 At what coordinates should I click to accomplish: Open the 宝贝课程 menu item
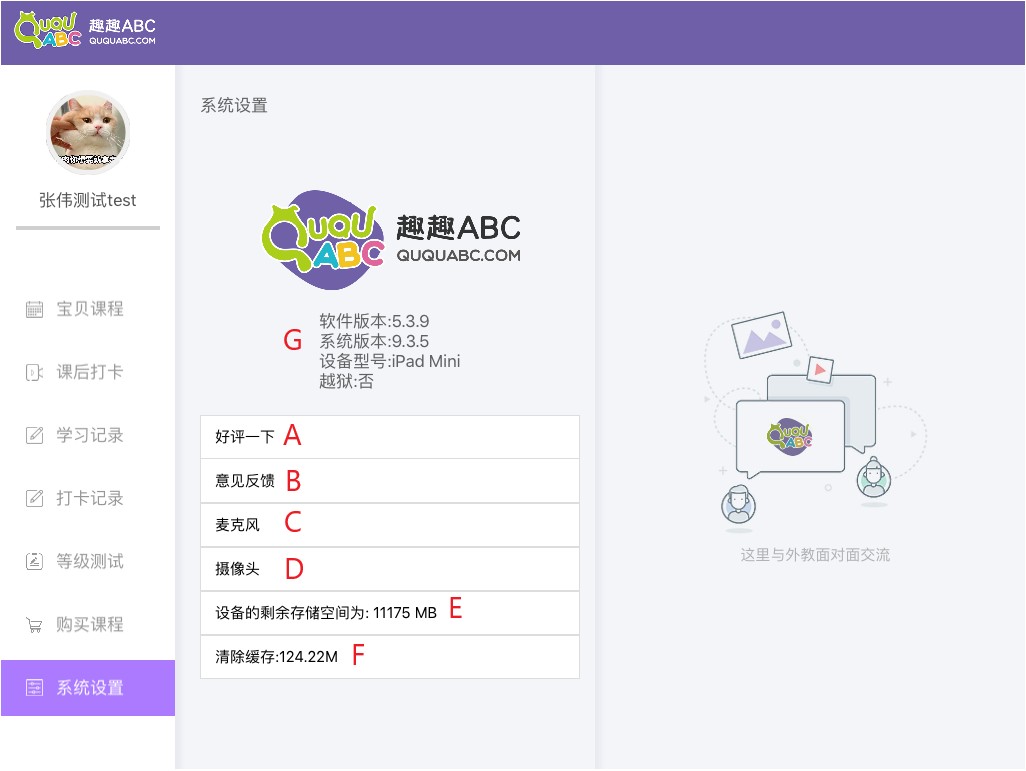(x=90, y=309)
